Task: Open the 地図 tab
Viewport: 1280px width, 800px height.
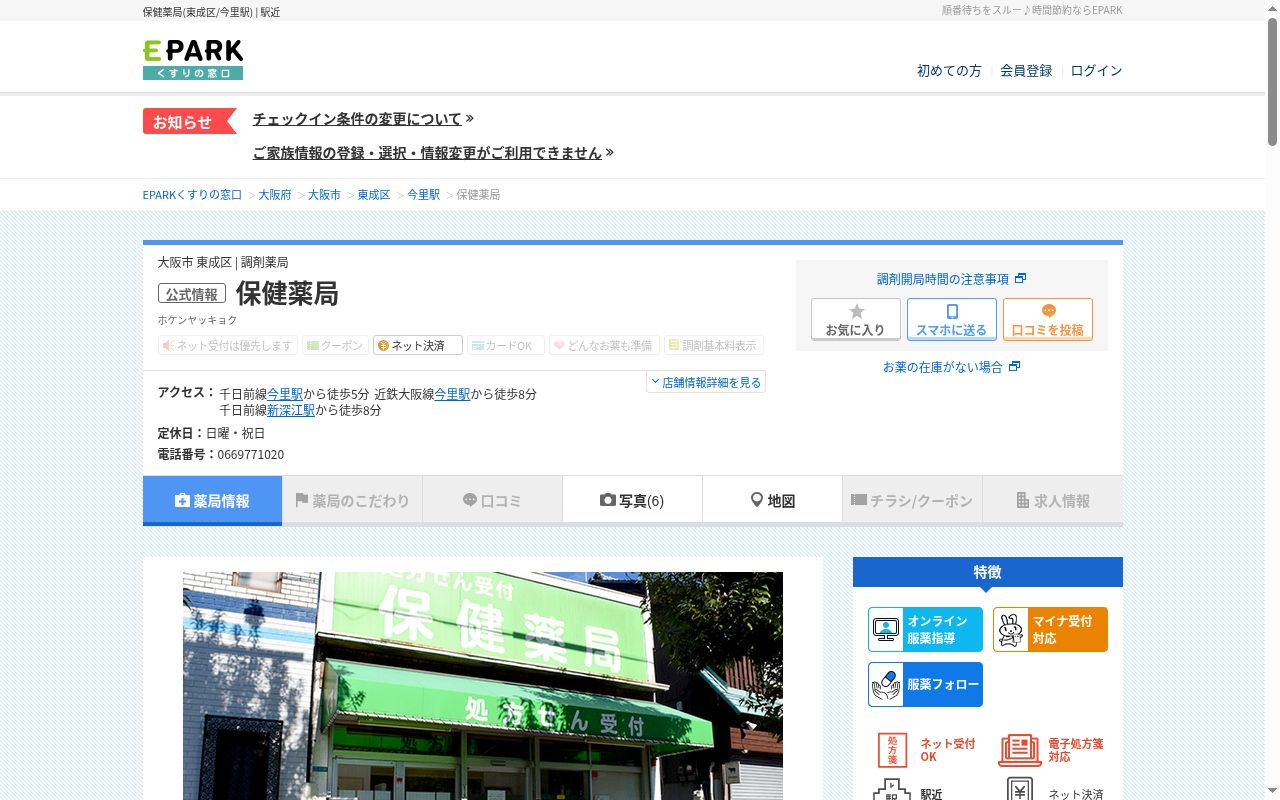Action: tap(772, 500)
